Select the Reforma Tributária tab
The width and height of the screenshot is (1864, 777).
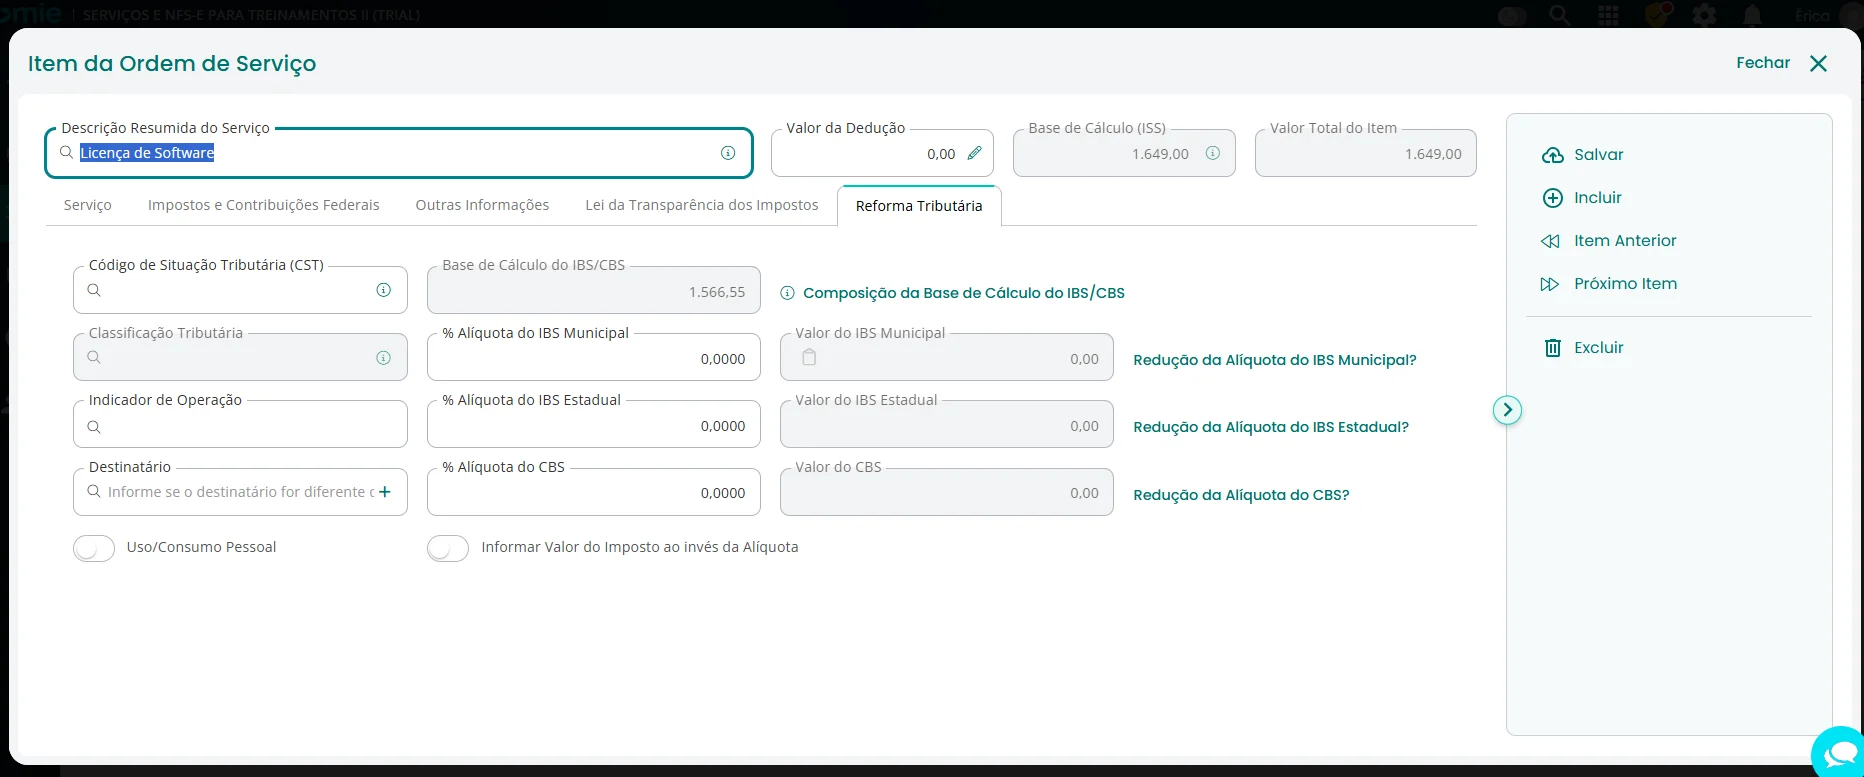tap(919, 206)
